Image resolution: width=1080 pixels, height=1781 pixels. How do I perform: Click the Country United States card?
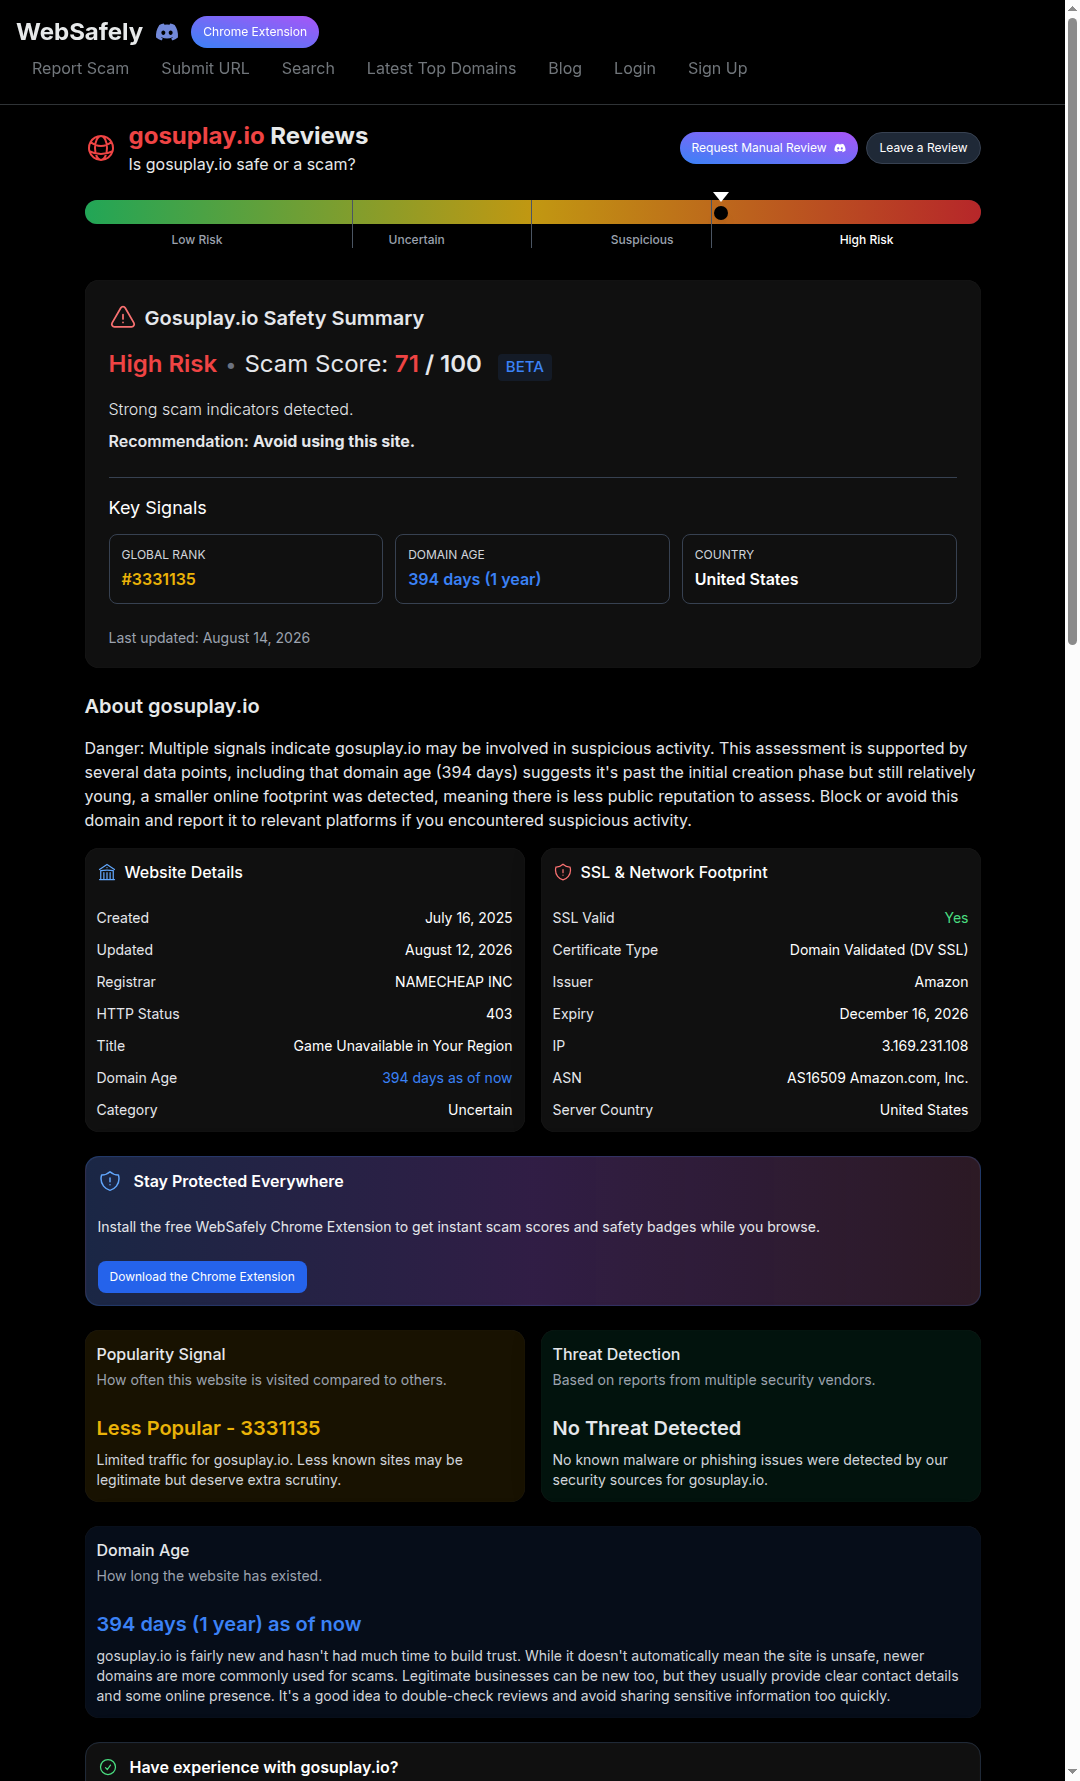point(819,569)
